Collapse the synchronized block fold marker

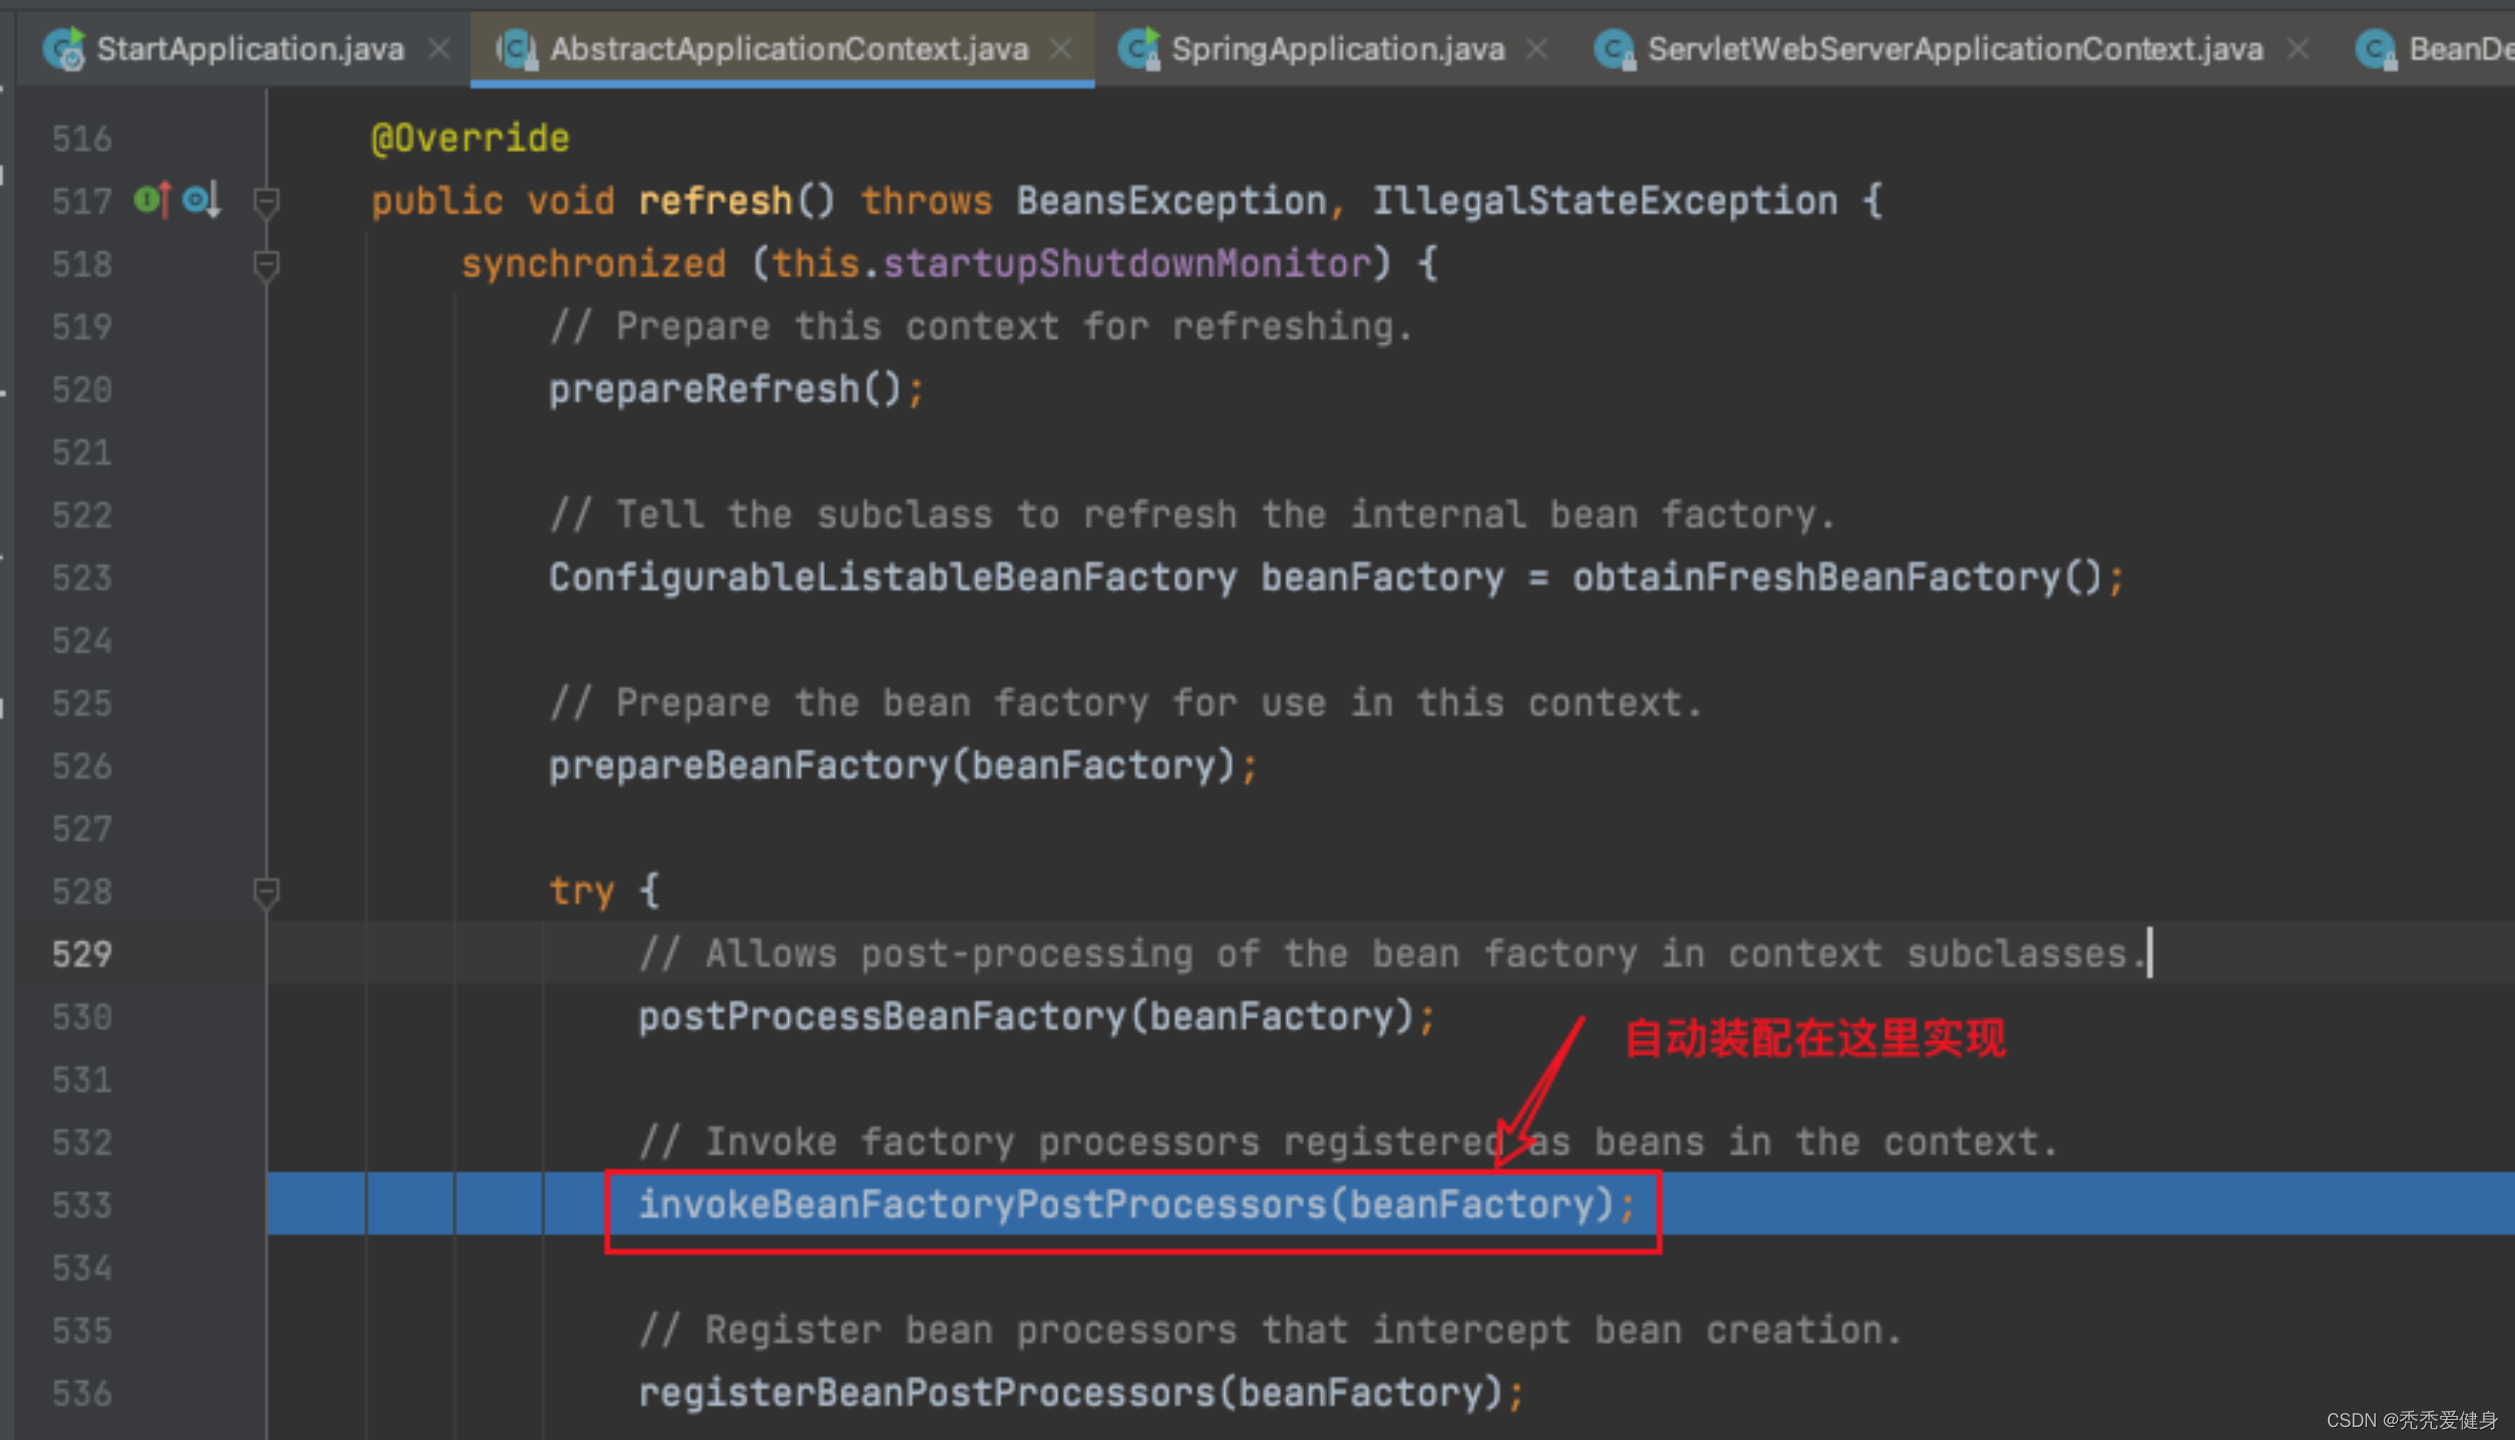[266, 264]
